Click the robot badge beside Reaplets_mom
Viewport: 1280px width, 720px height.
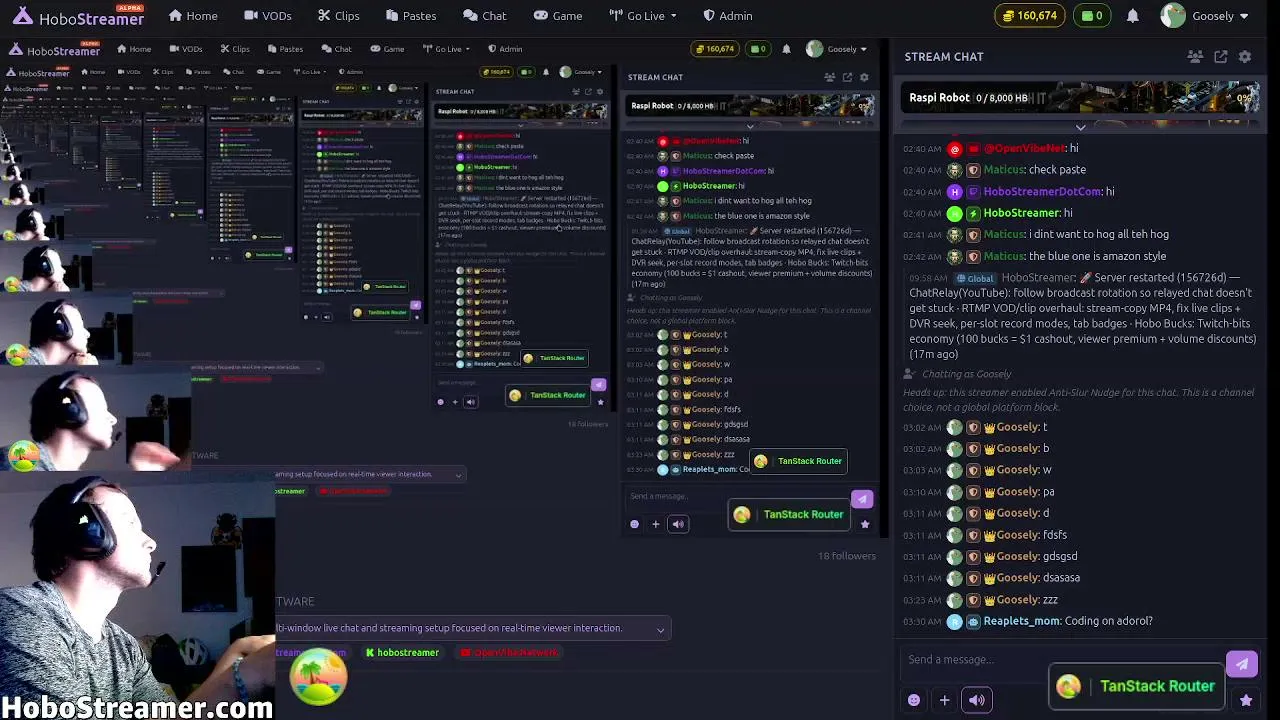coord(973,622)
